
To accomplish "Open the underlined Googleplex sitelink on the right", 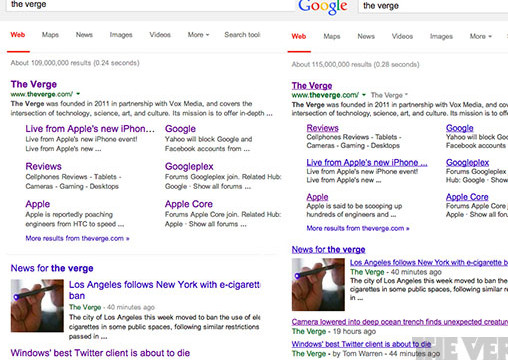I will coord(467,163).
